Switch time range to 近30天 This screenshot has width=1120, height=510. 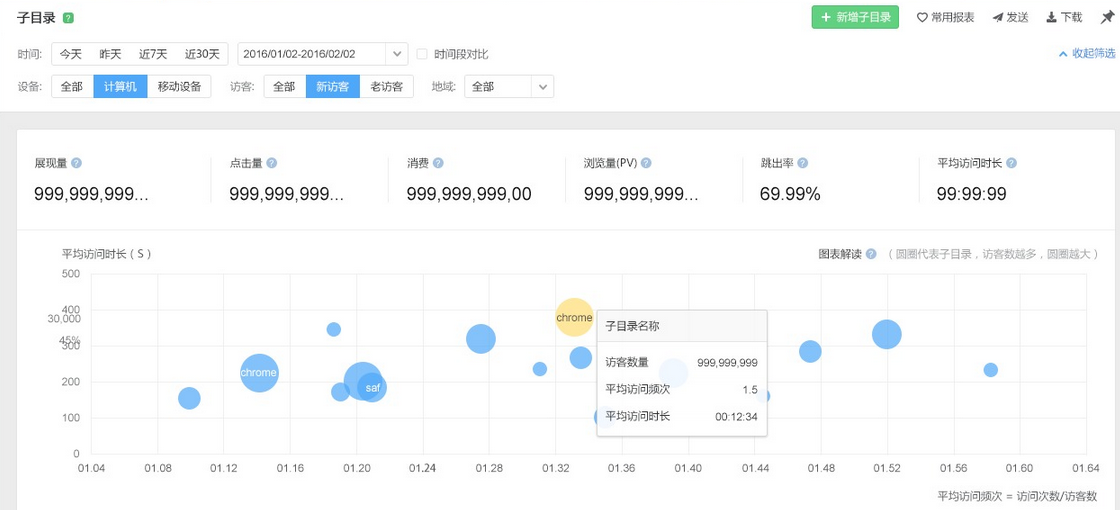pyautogui.click(x=202, y=54)
